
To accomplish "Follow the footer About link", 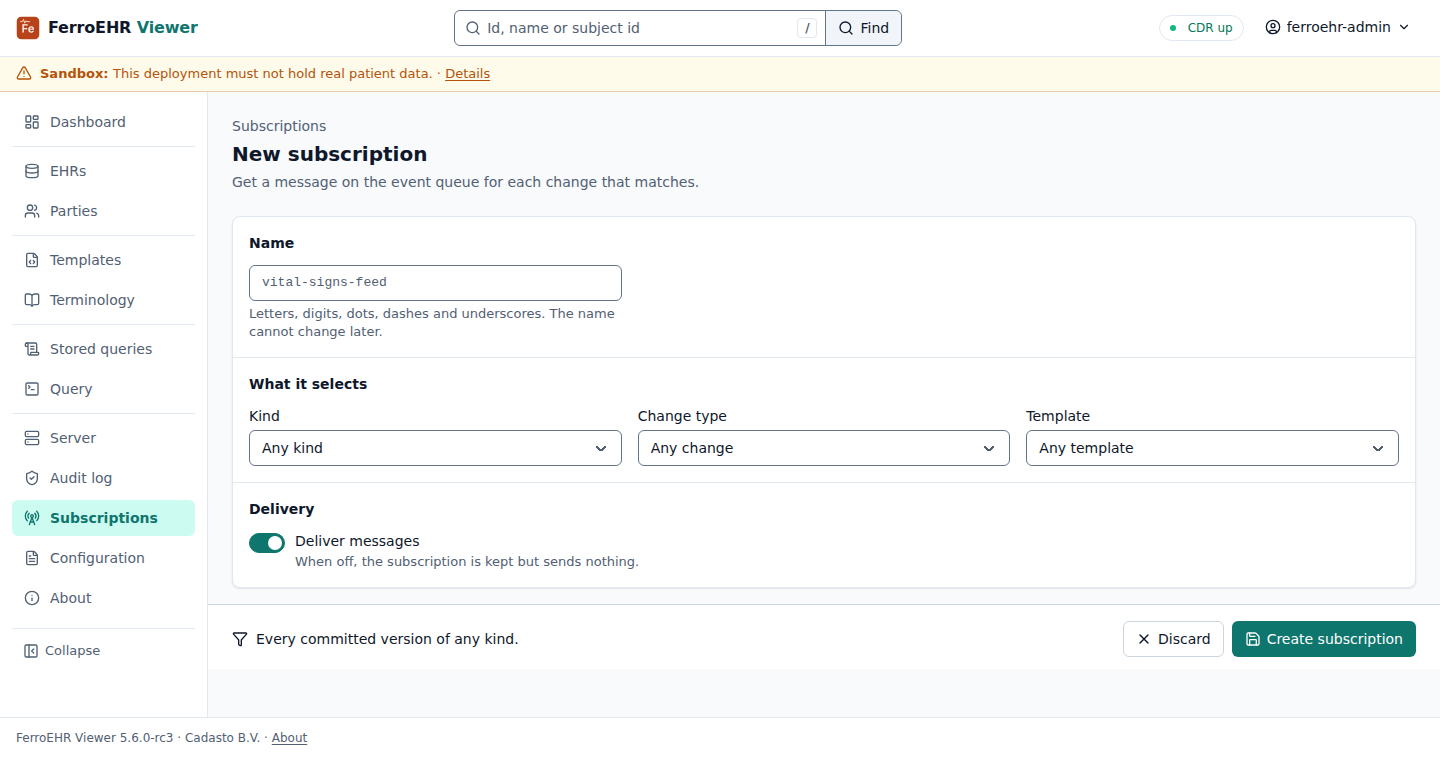I will click(x=289, y=738).
